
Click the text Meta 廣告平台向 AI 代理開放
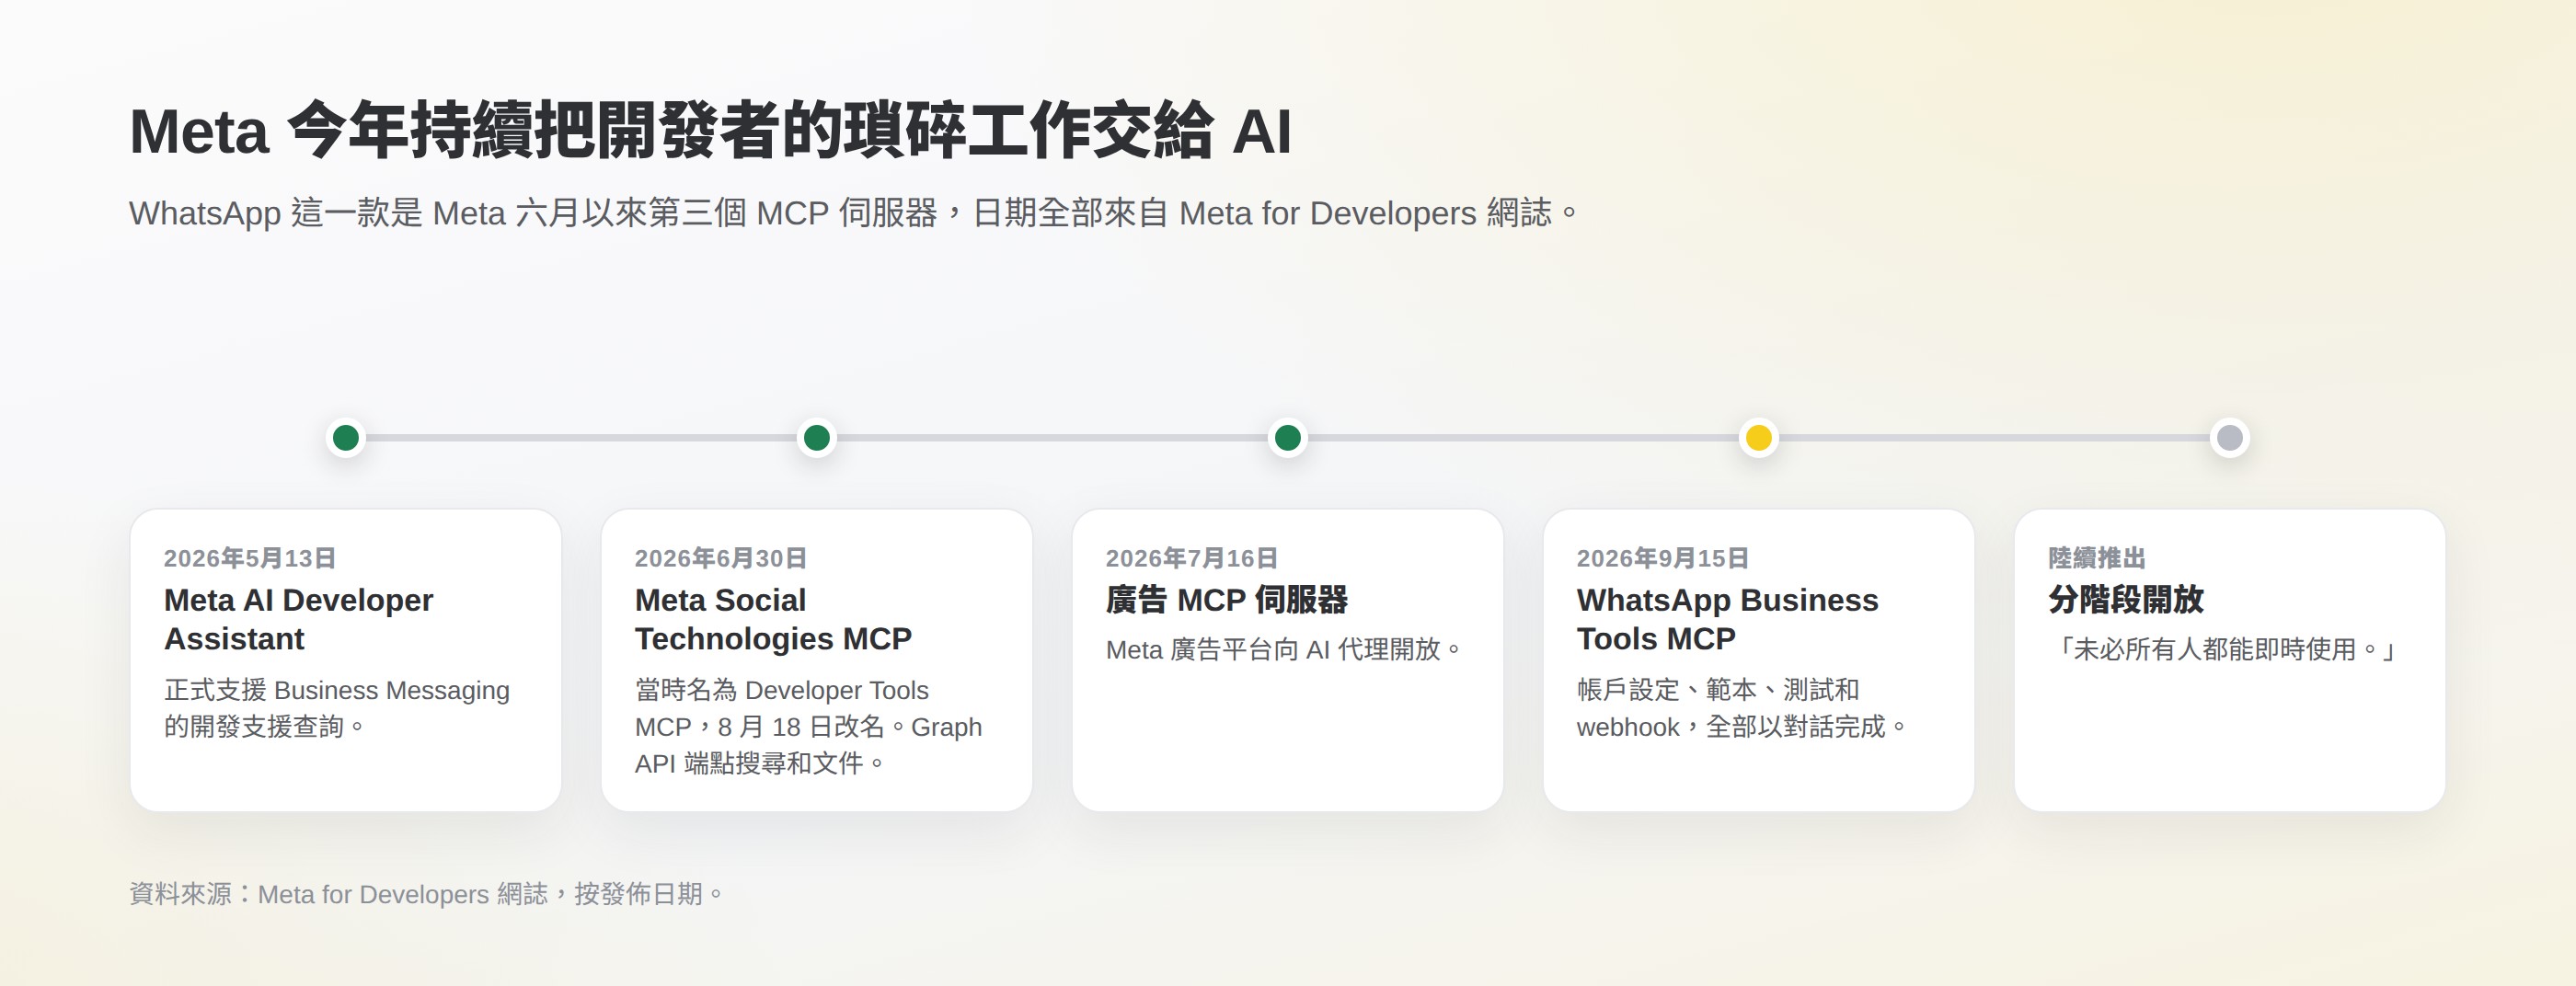tap(1284, 650)
